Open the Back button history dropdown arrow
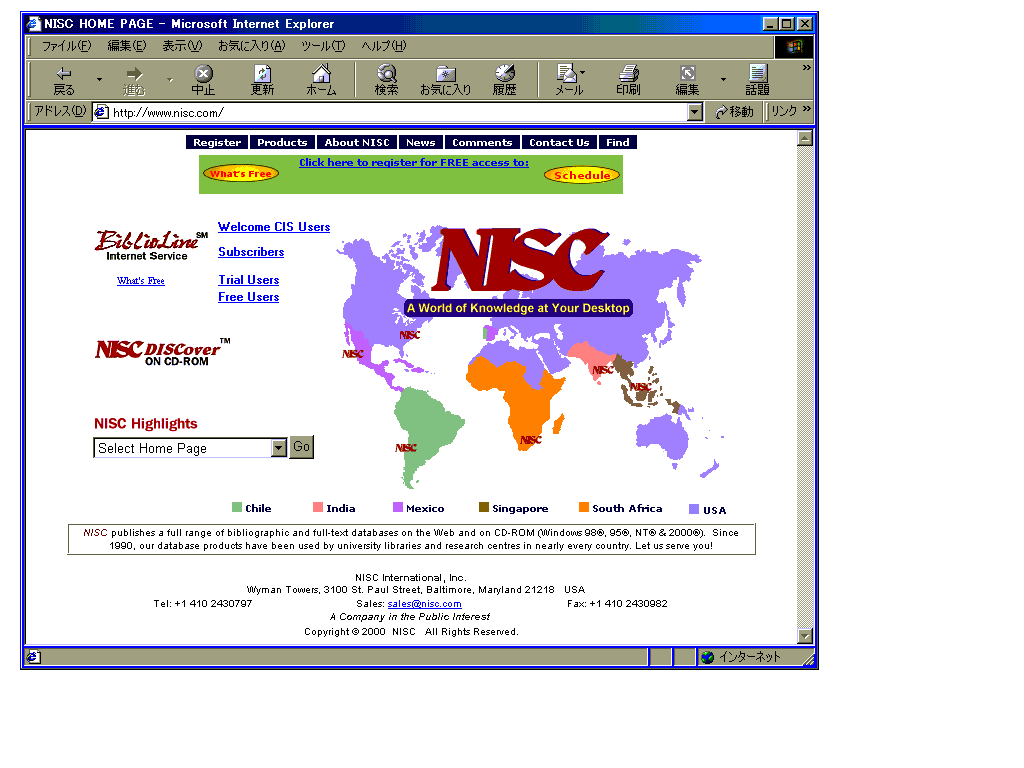1024x768 pixels. (x=99, y=80)
